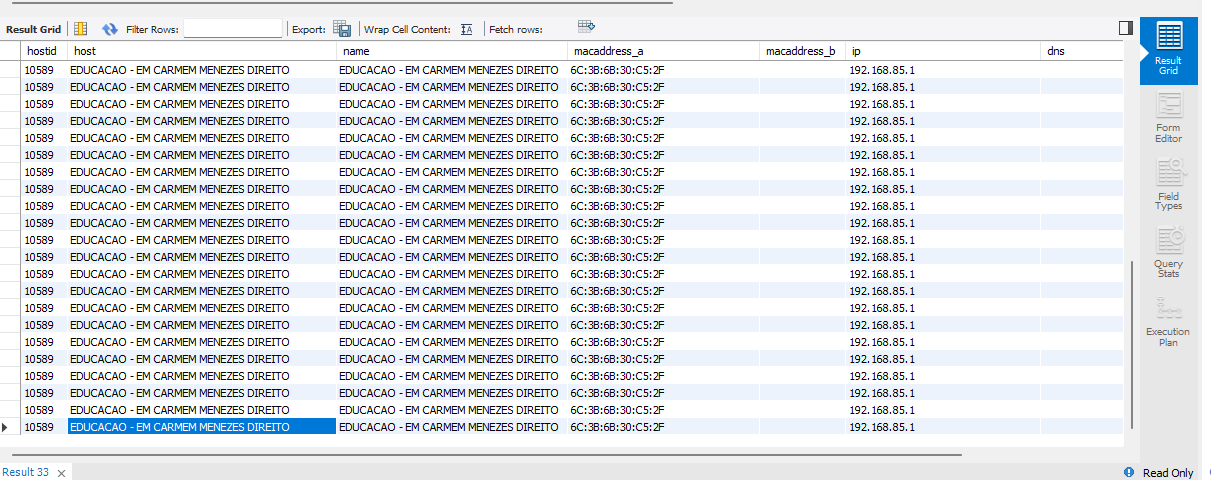
Task: Click the current row arrow marker
Action: point(5,427)
